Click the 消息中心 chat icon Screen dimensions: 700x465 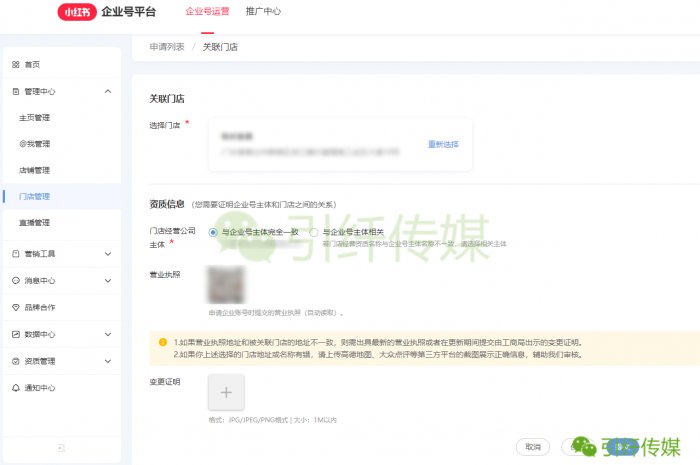[x=15, y=281]
